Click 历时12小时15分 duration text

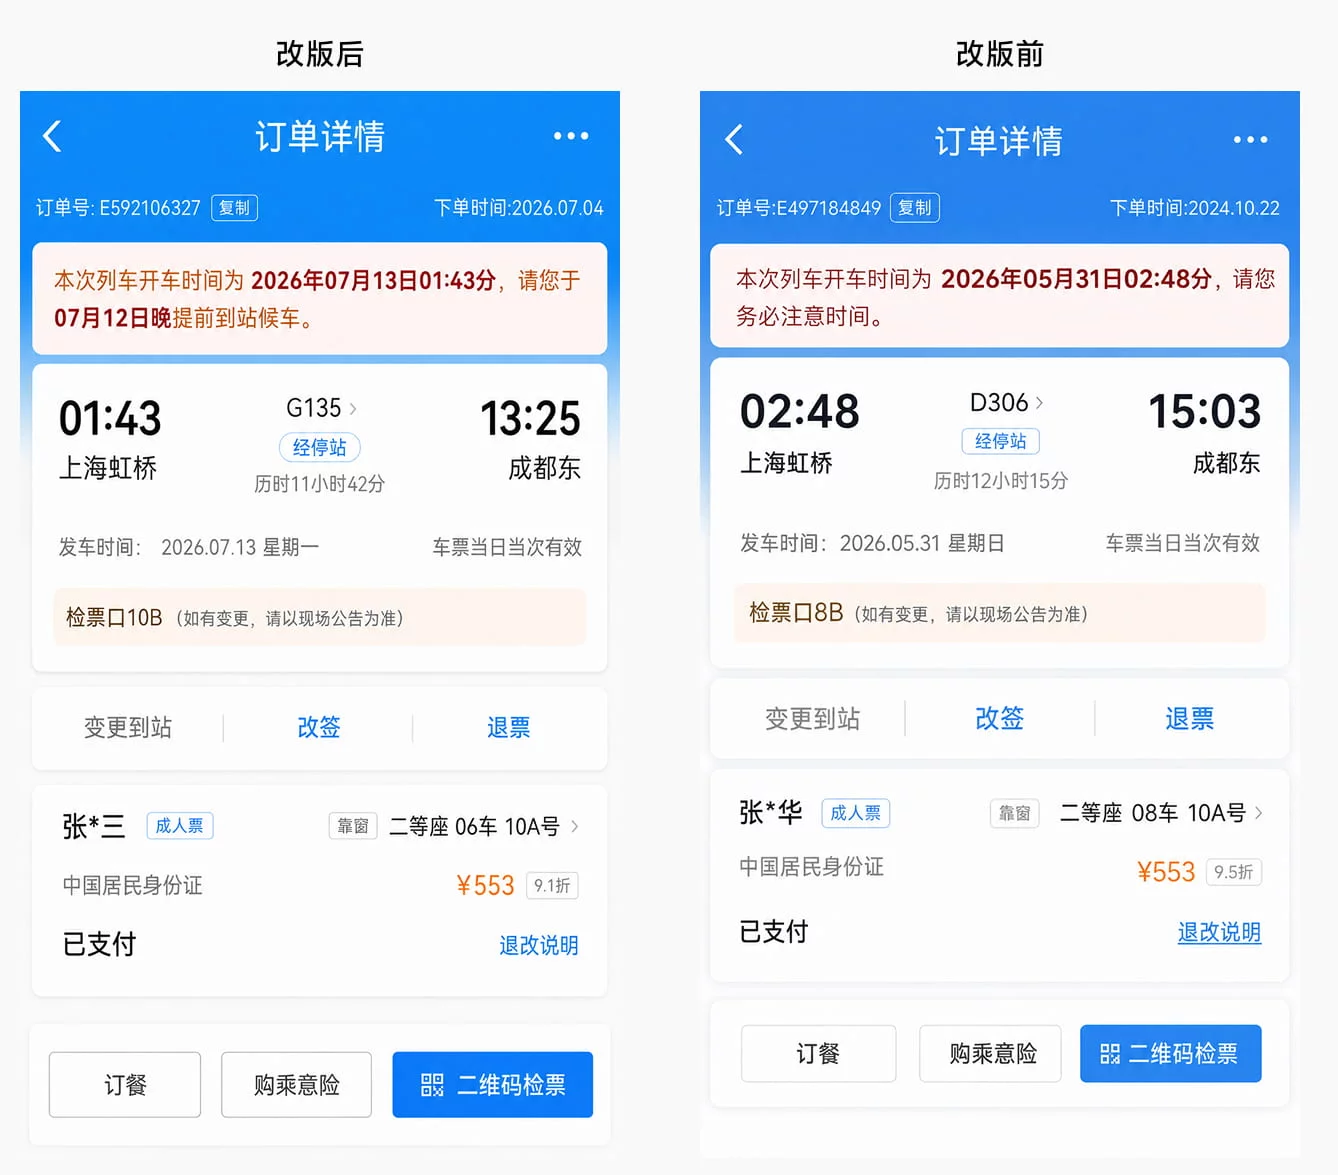coord(1001,481)
